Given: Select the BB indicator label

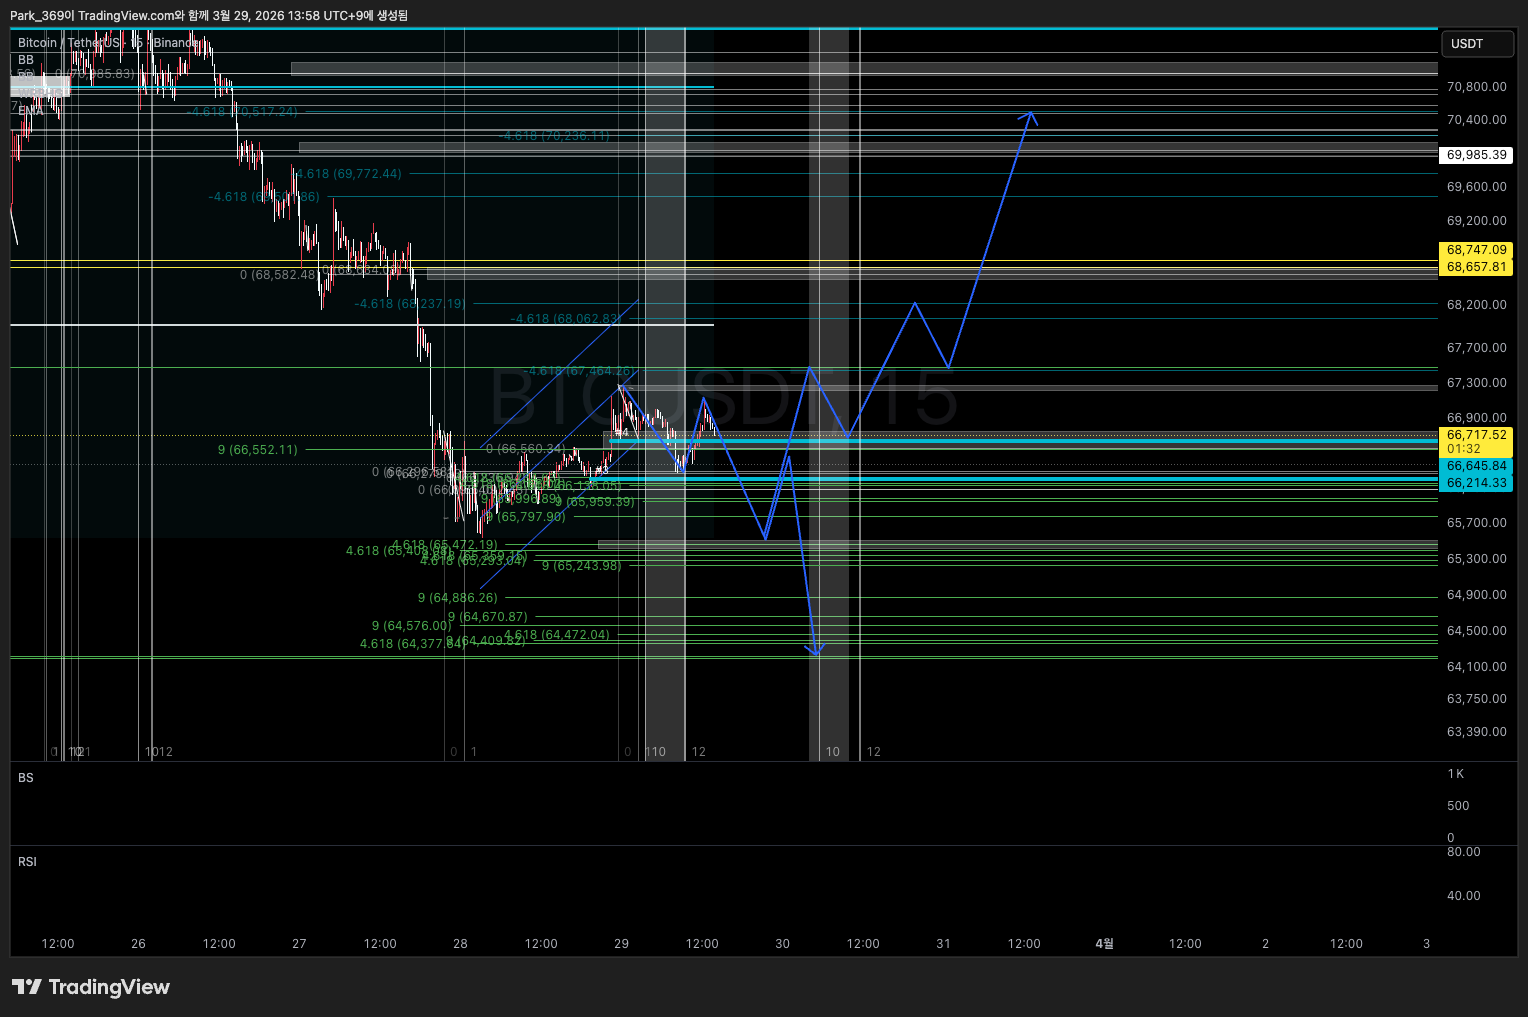Looking at the screenshot, I should (x=26, y=60).
